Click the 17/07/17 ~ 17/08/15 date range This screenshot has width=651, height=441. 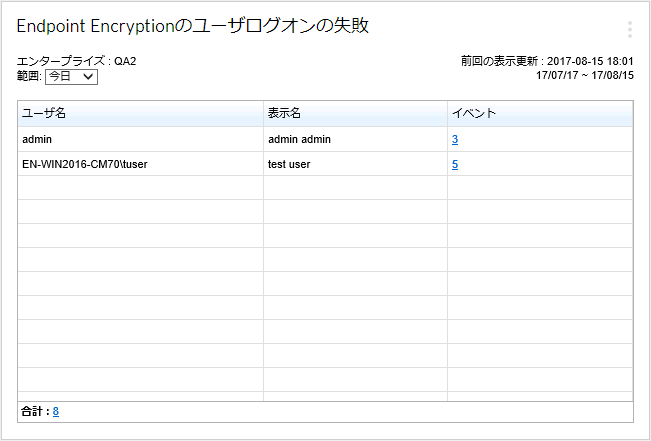click(584, 75)
